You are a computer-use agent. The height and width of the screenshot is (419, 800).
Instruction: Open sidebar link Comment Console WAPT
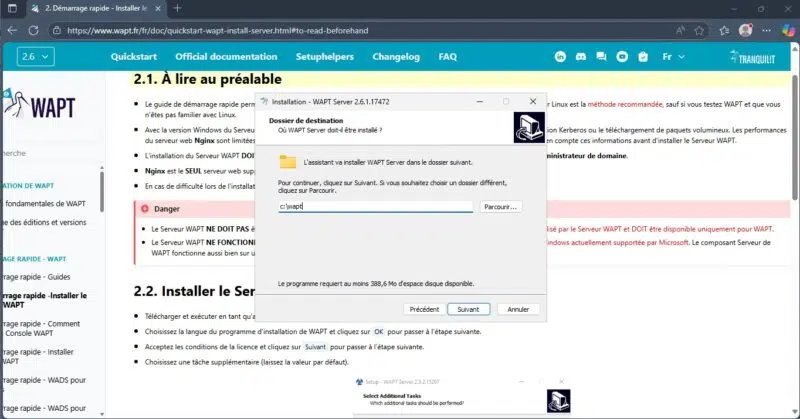[x=41, y=328]
